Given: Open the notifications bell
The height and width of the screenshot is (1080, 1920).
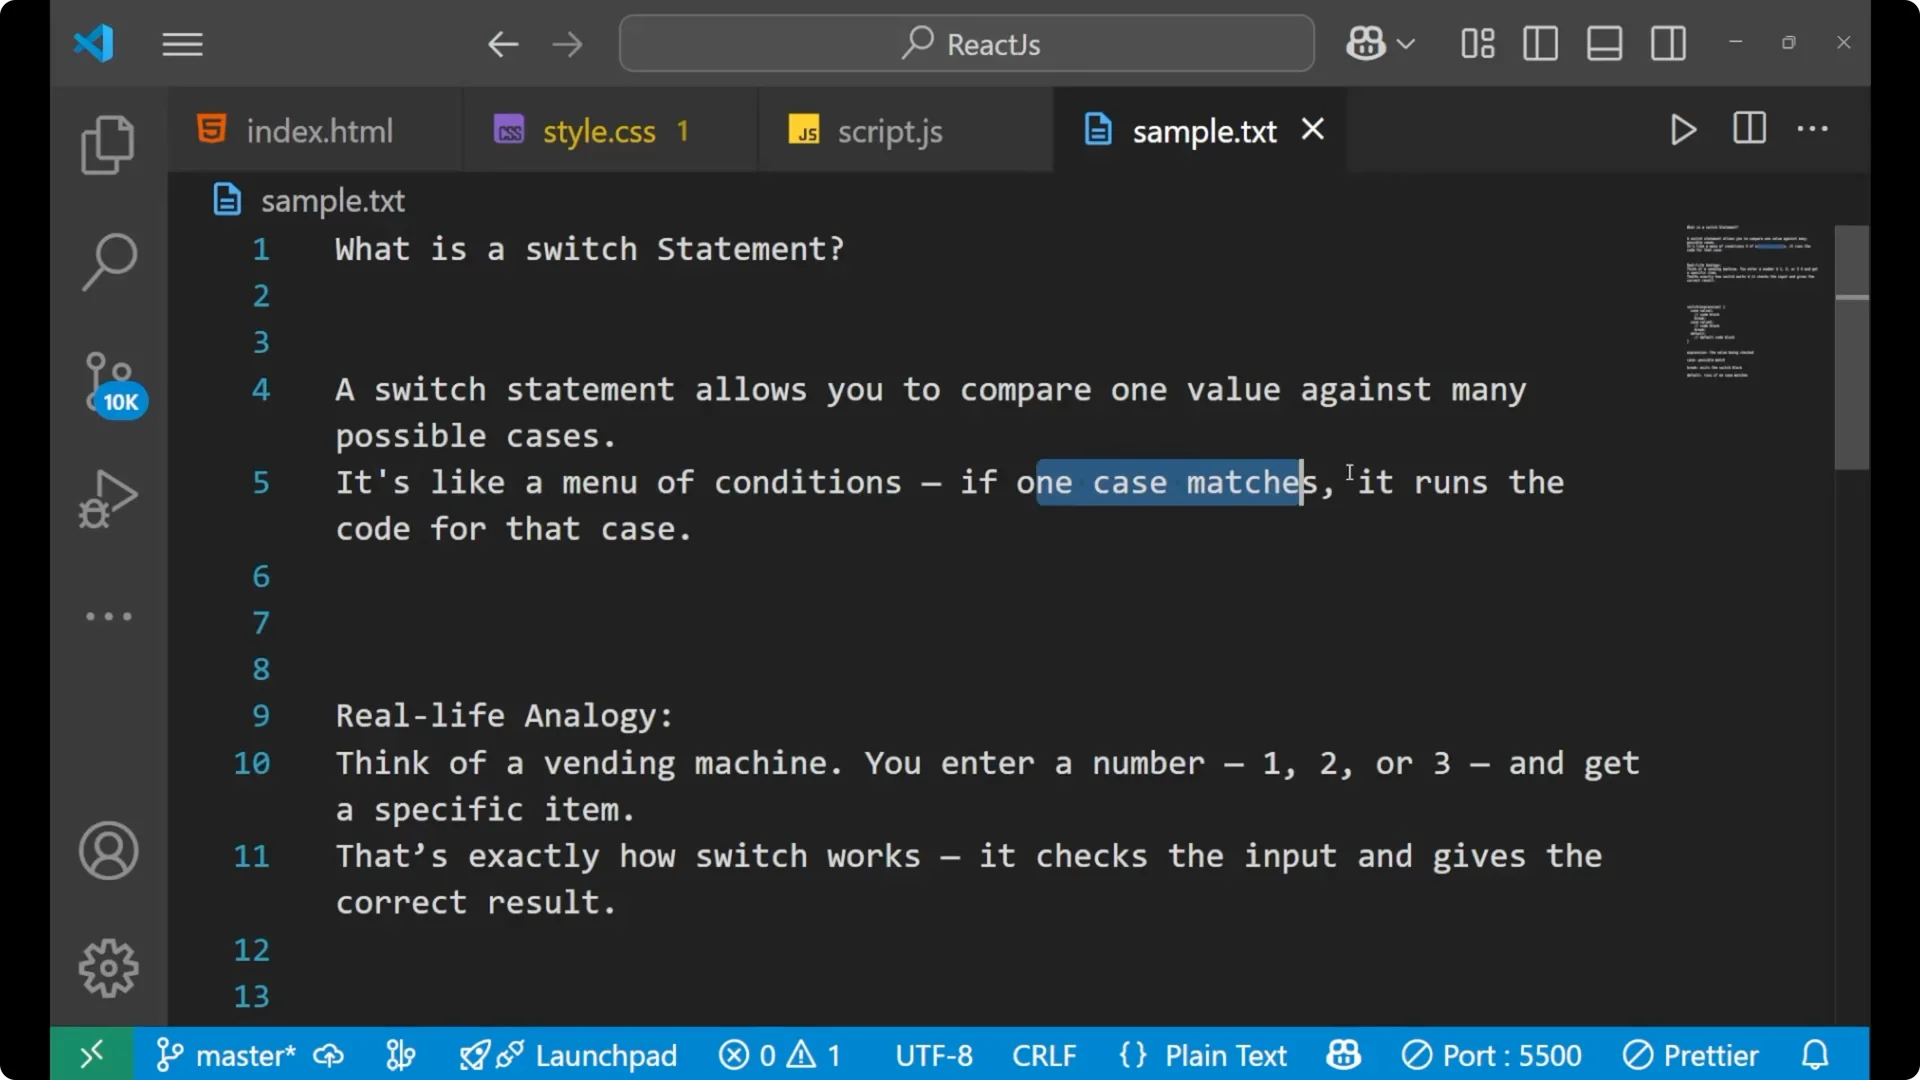Looking at the screenshot, I should coord(1814,1054).
